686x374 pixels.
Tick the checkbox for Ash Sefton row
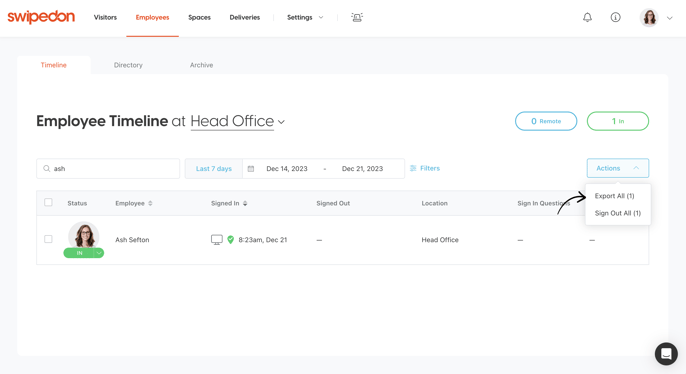[x=48, y=239]
